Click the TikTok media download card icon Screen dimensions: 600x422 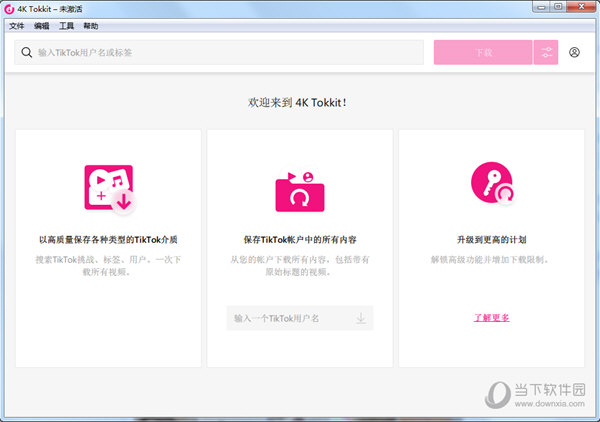[x=109, y=189]
